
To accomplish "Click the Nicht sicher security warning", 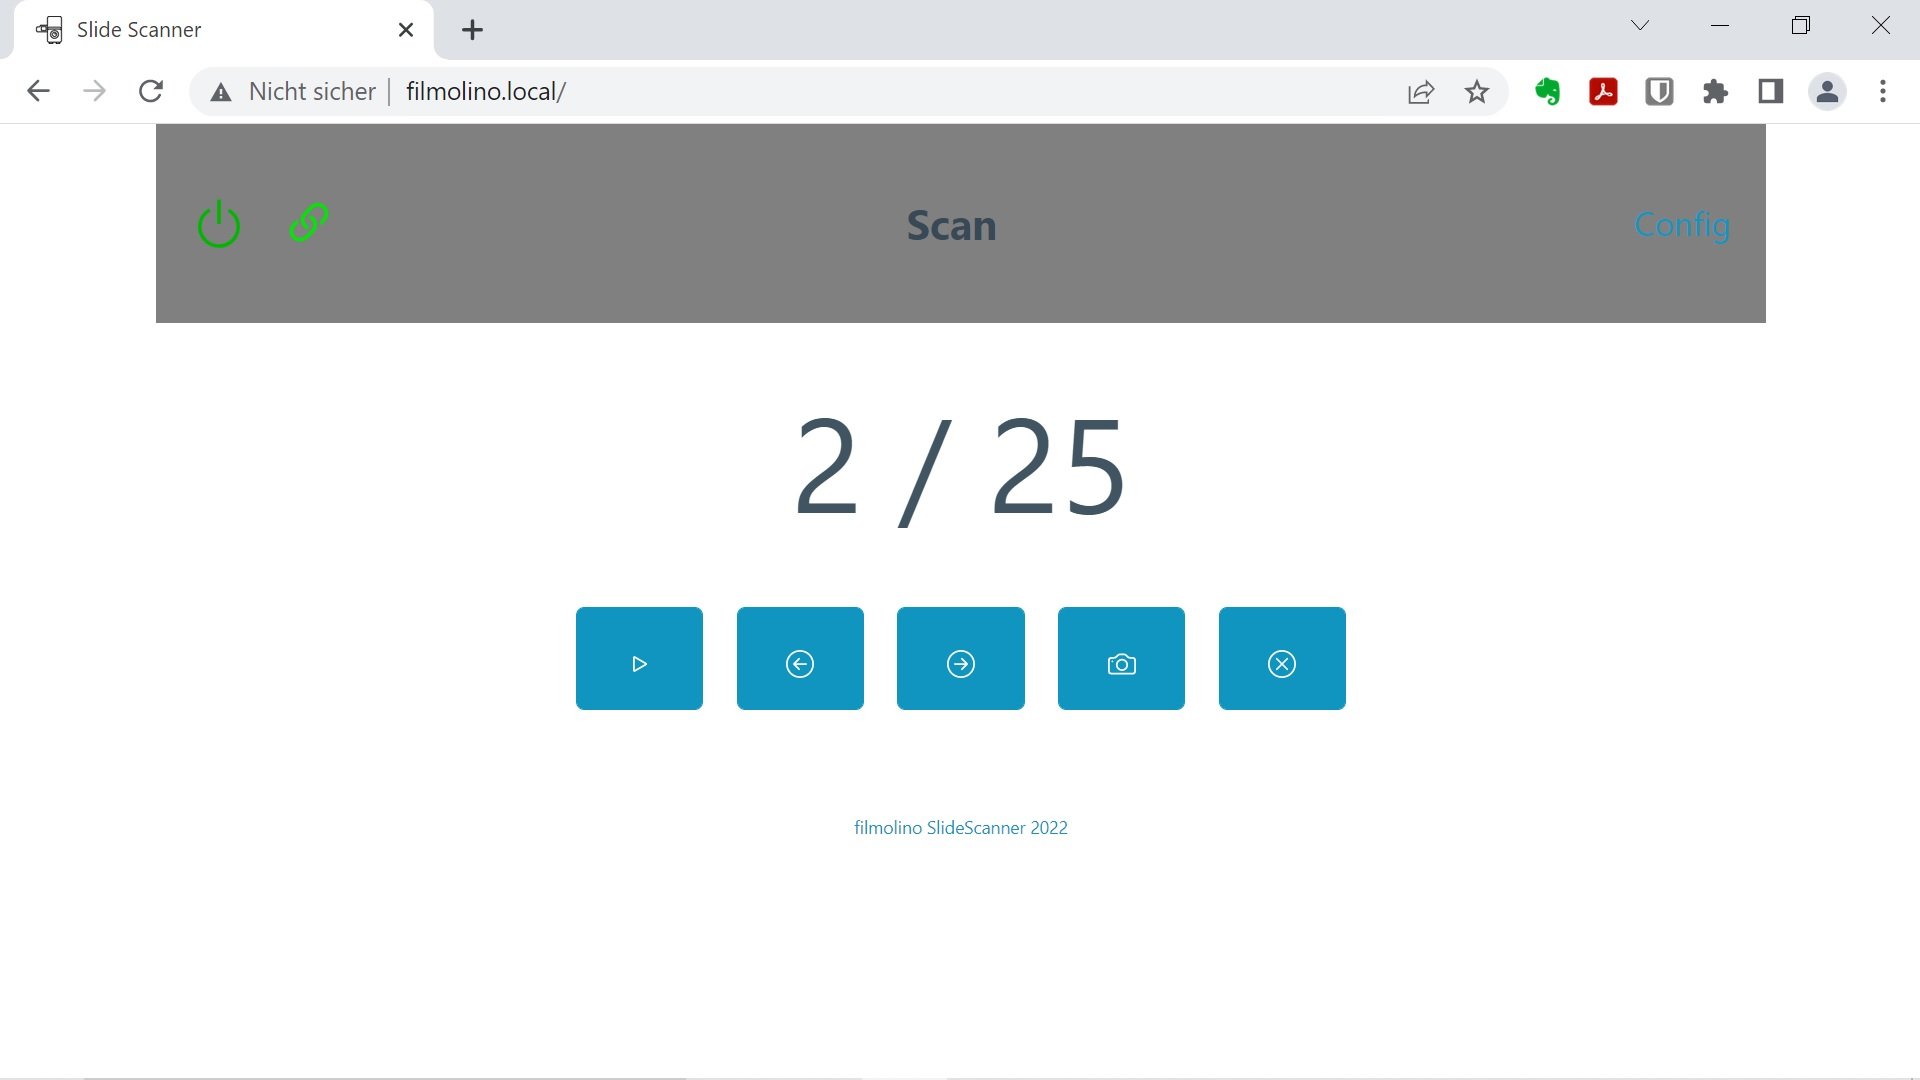I will (293, 91).
